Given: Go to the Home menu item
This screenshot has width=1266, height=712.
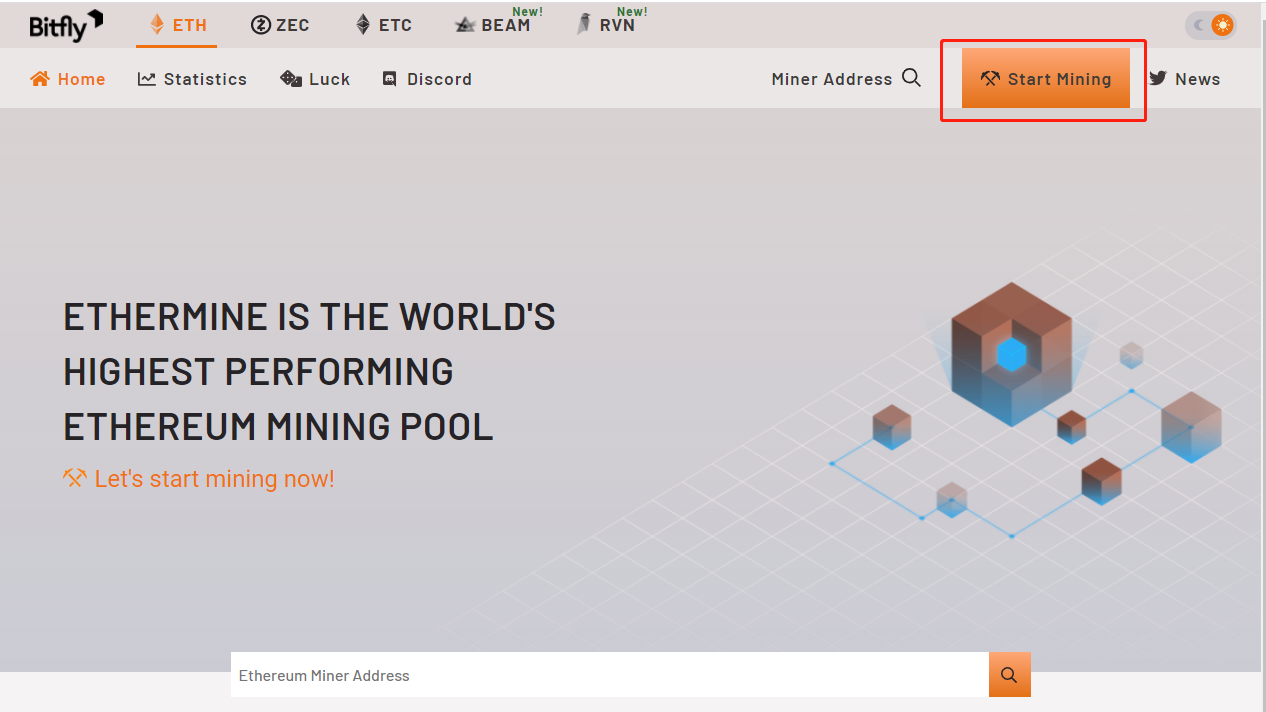Looking at the screenshot, I should 68,79.
